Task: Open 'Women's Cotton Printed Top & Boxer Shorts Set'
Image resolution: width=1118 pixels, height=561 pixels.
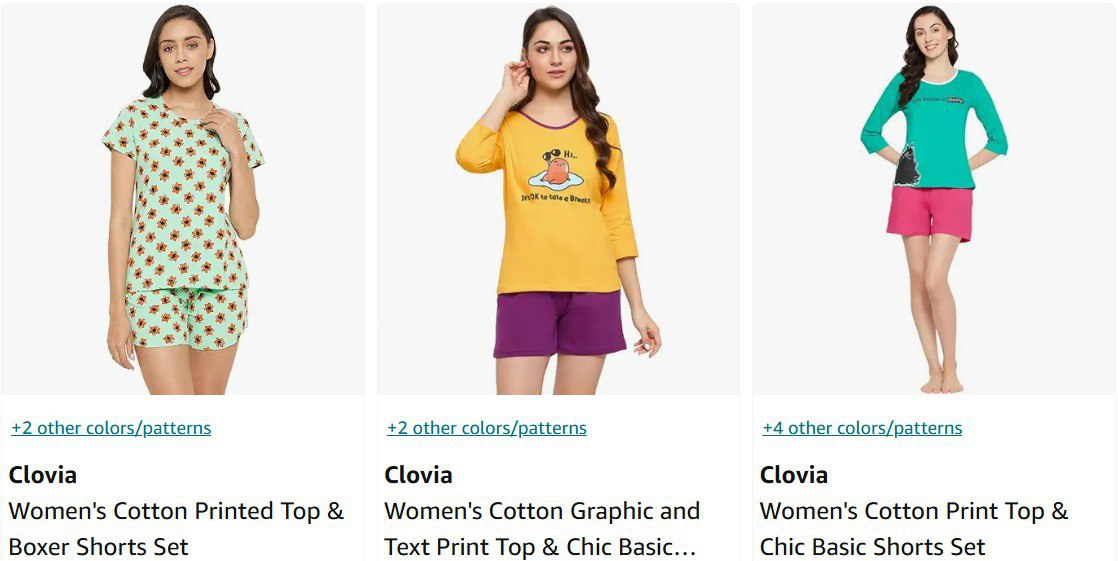Action: [176, 529]
